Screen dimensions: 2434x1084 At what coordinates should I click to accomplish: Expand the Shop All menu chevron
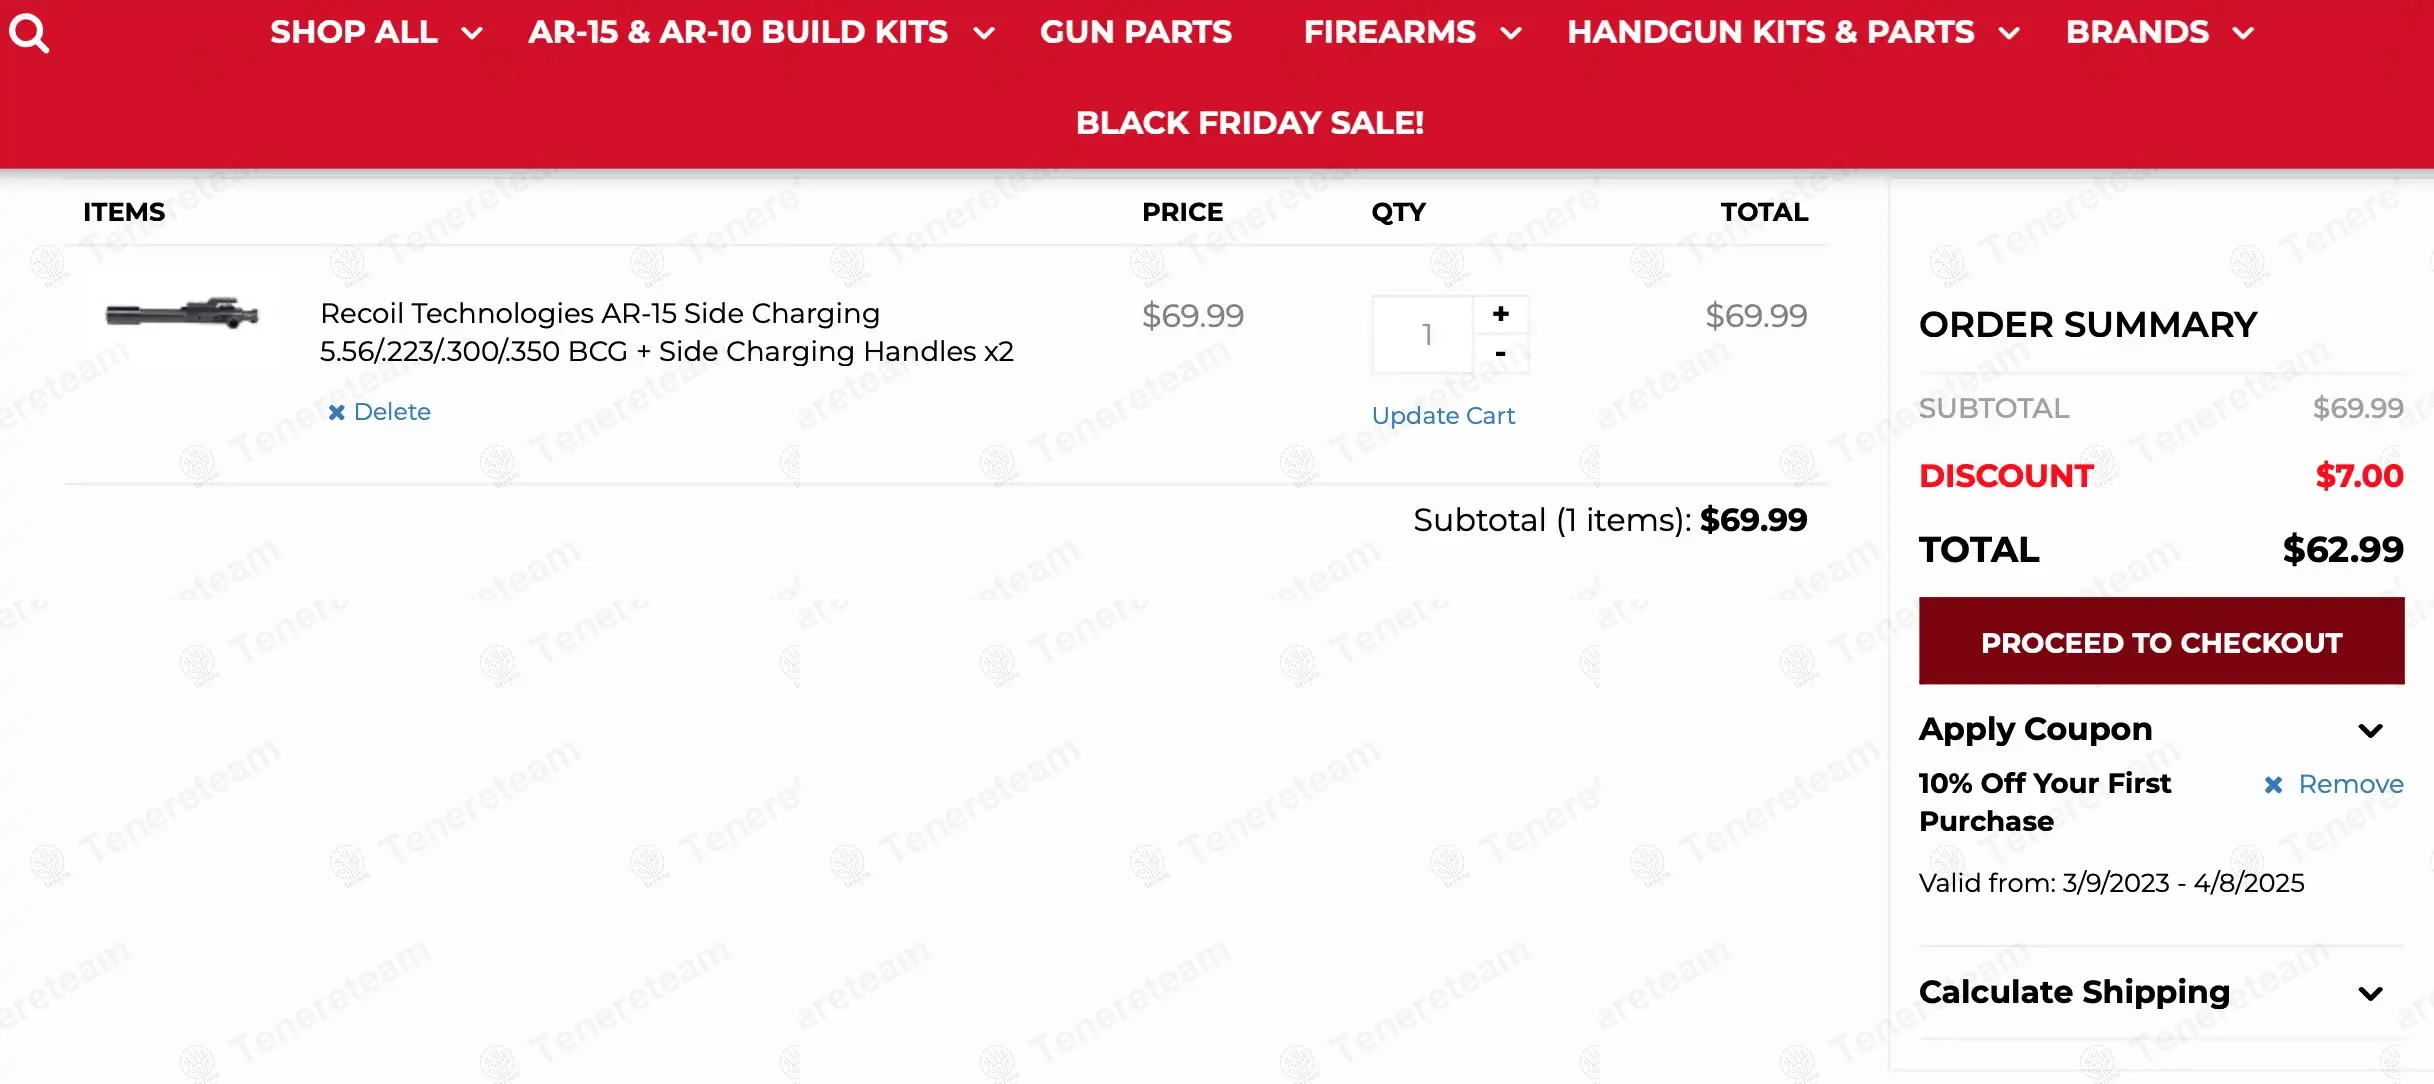click(x=472, y=34)
